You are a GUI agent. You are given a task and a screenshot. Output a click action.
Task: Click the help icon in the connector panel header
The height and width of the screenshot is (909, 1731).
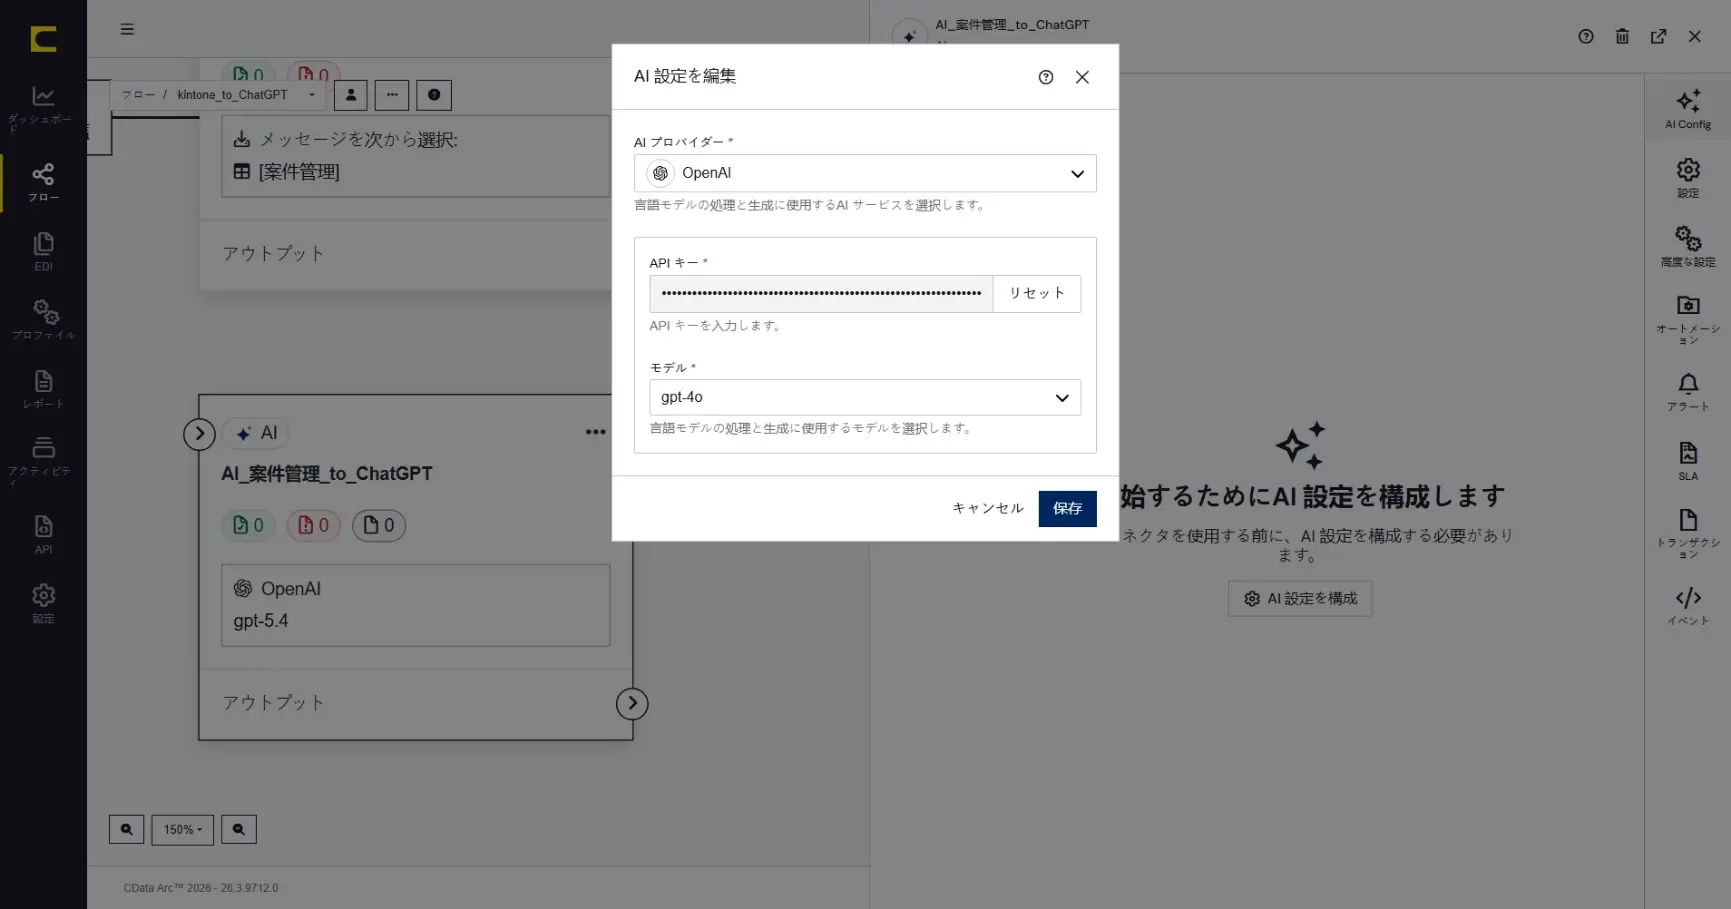pyautogui.click(x=1586, y=37)
